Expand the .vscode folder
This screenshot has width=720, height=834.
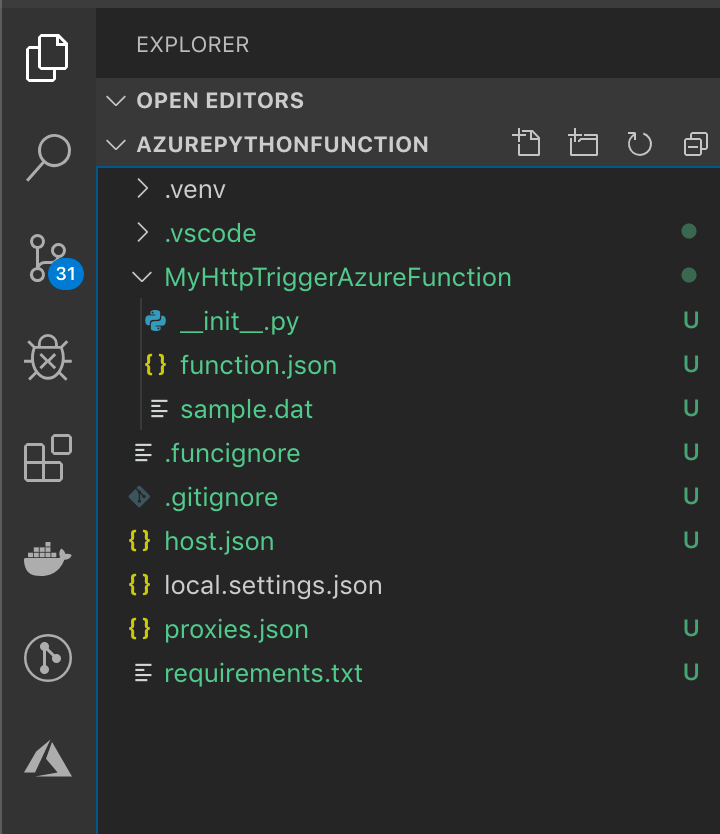coord(210,233)
